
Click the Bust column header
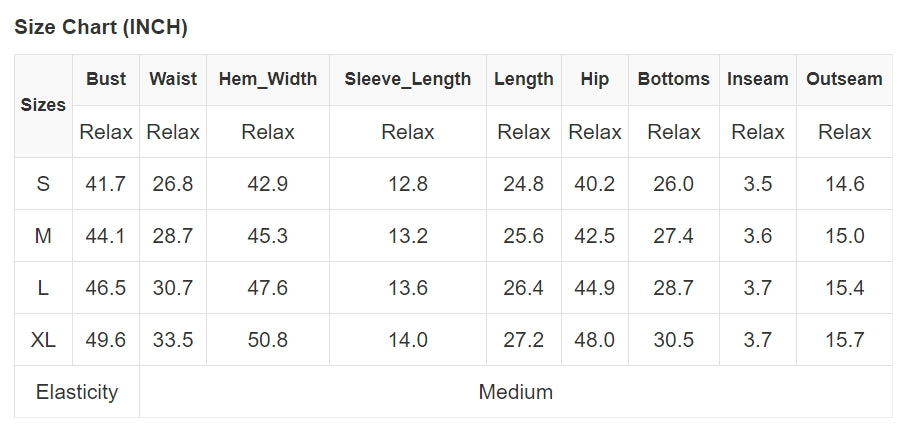[x=106, y=79]
